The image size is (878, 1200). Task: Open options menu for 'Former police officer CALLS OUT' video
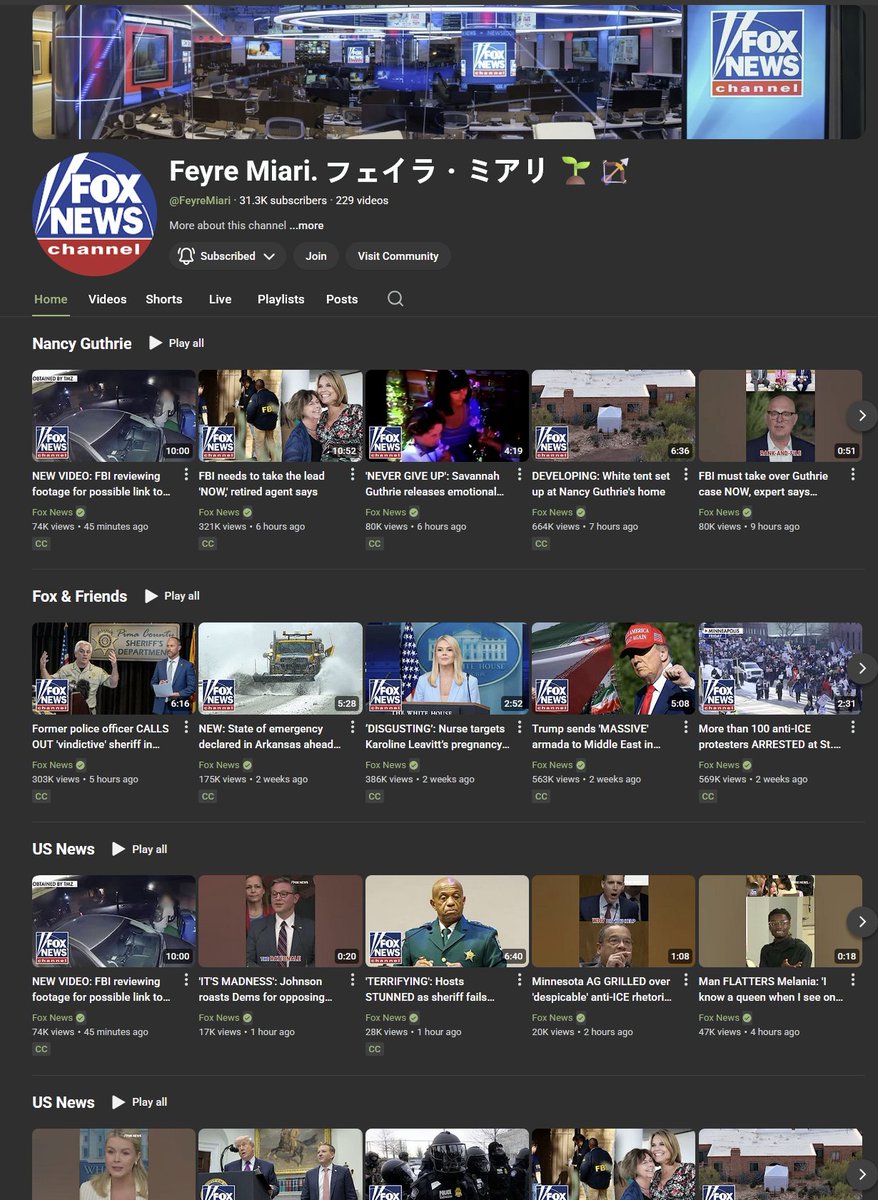[x=186, y=728]
